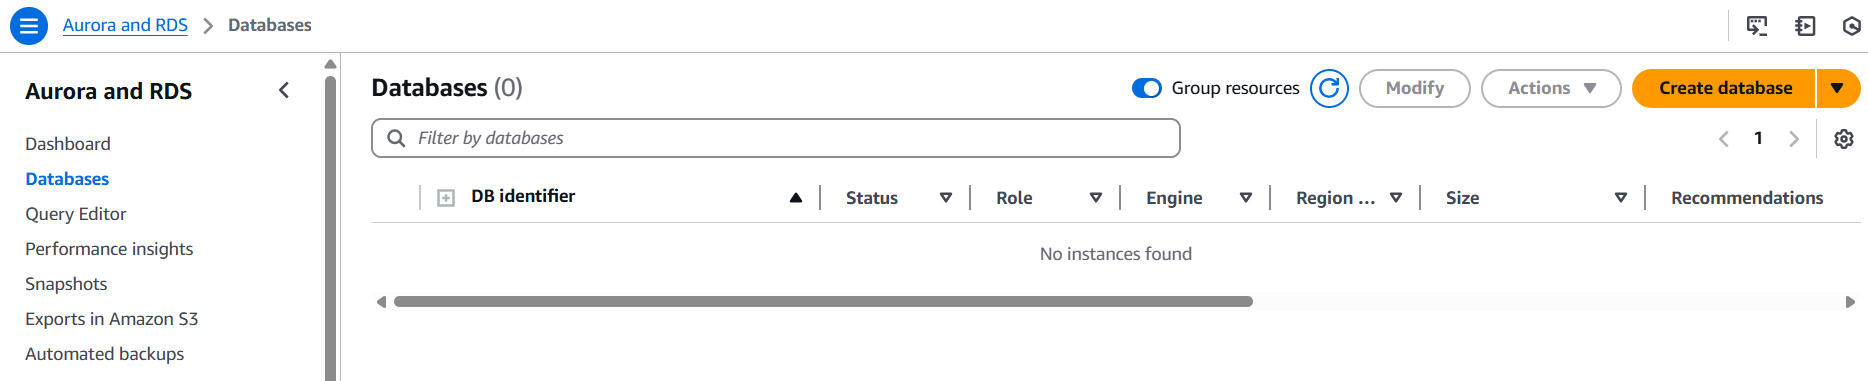Expand all rows with the plus icon

(x=446, y=198)
